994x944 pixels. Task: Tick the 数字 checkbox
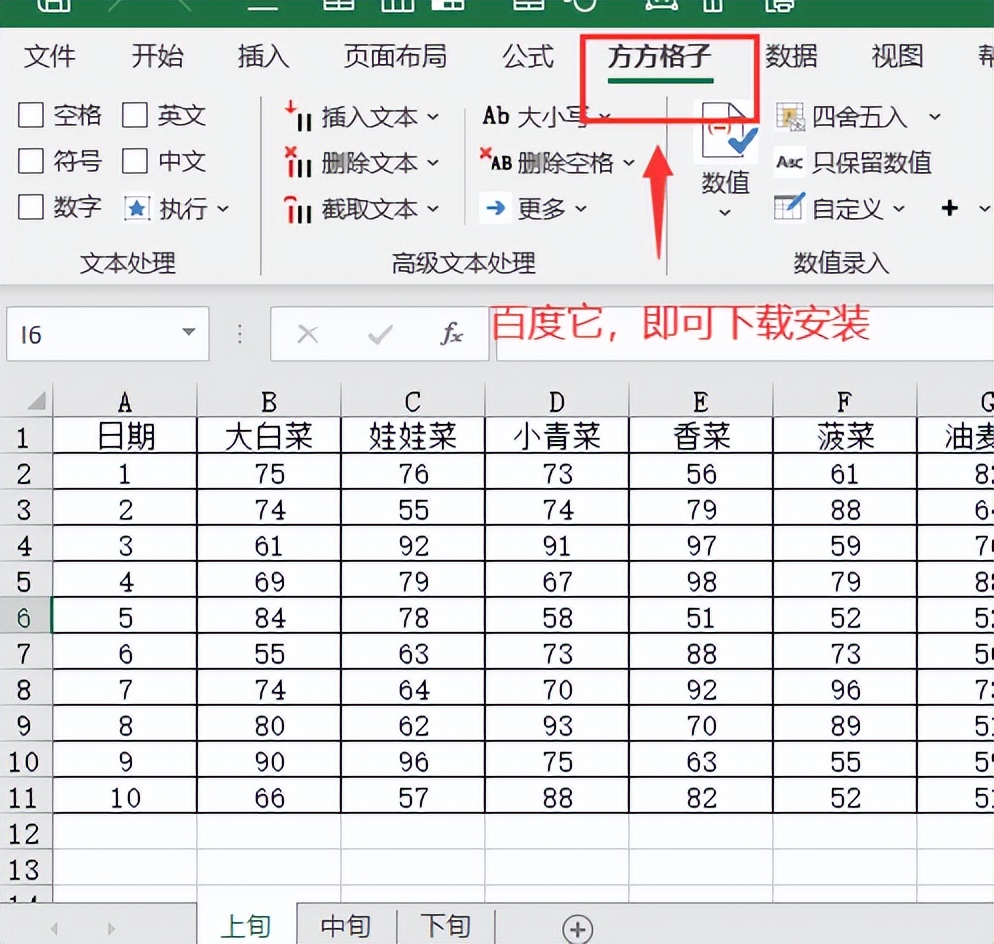tap(31, 207)
